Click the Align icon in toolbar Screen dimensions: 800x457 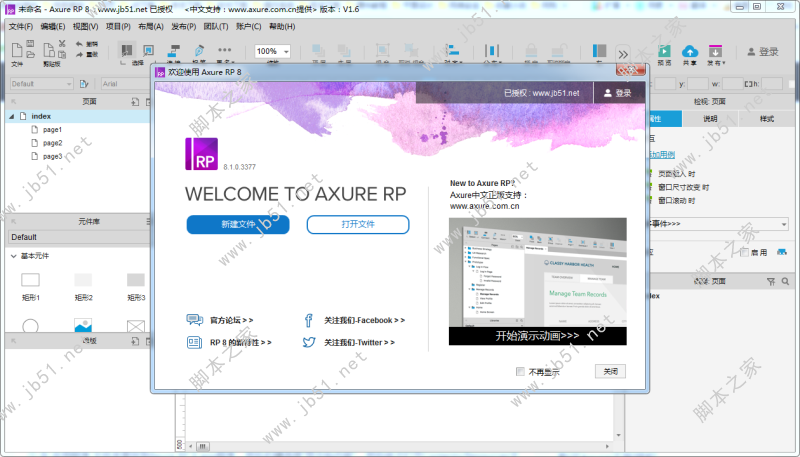coord(452,50)
